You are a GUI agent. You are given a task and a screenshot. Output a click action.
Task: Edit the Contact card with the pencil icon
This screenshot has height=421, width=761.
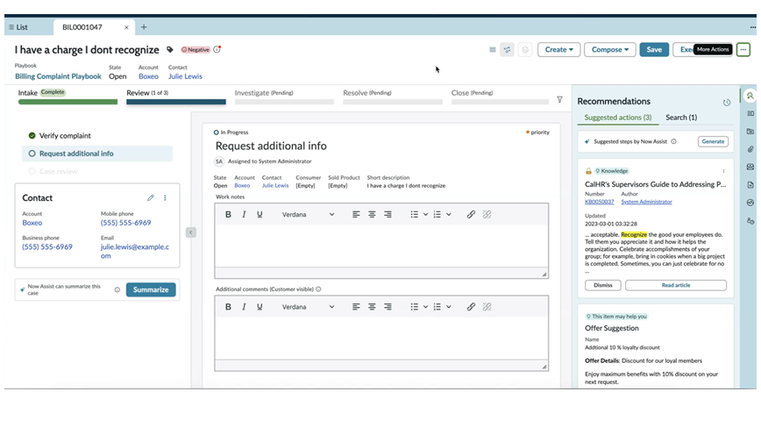click(x=150, y=198)
